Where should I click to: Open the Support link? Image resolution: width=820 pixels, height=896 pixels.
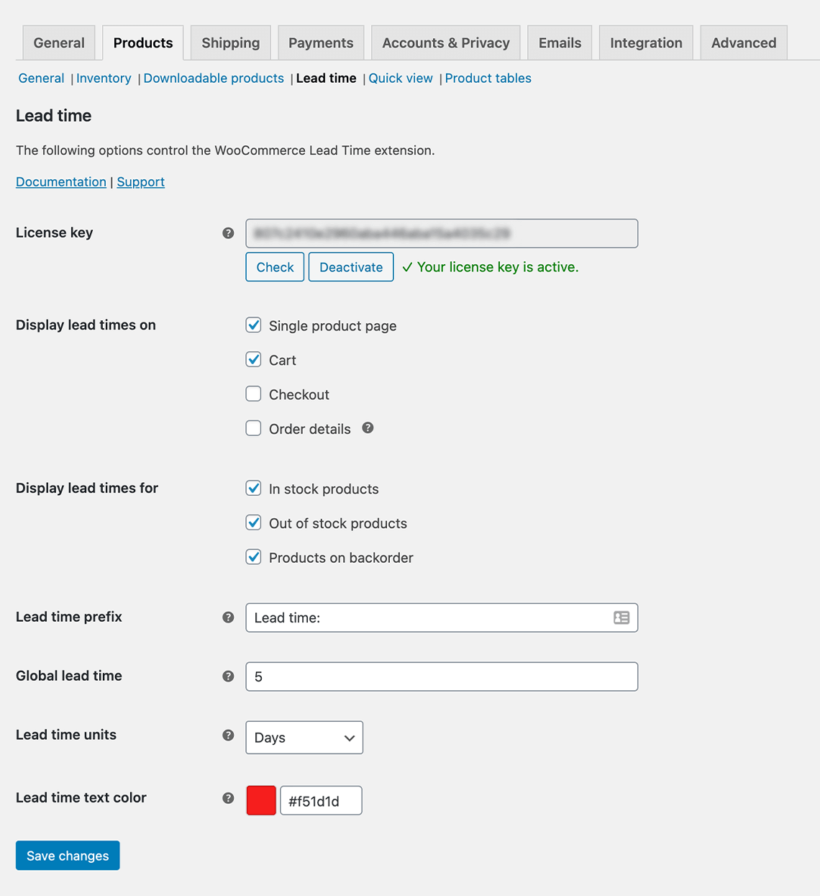point(141,182)
